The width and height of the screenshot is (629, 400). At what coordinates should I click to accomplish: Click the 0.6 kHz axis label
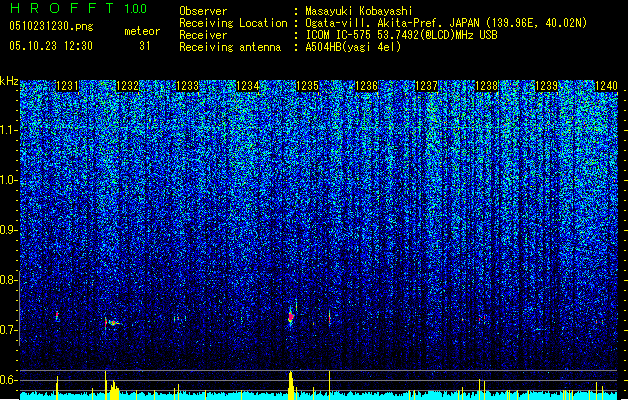[x=8, y=380]
